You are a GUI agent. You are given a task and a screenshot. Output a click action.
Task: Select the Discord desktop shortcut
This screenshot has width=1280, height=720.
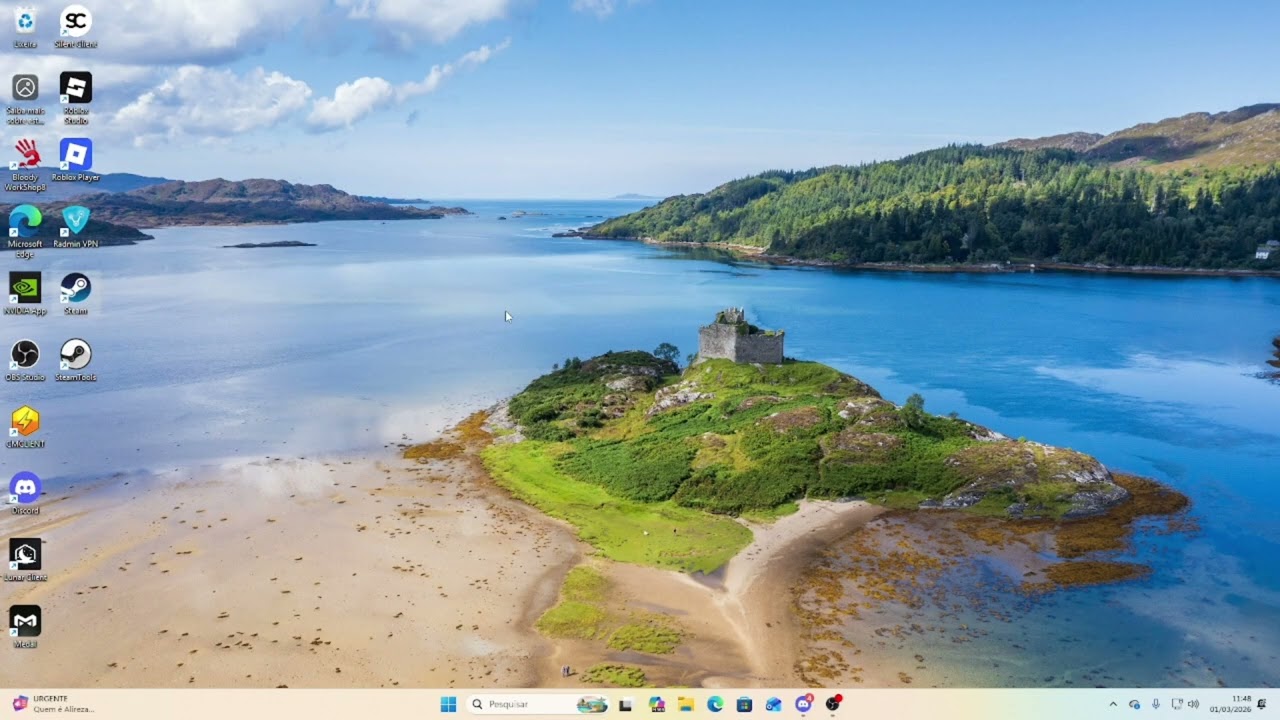coord(25,493)
